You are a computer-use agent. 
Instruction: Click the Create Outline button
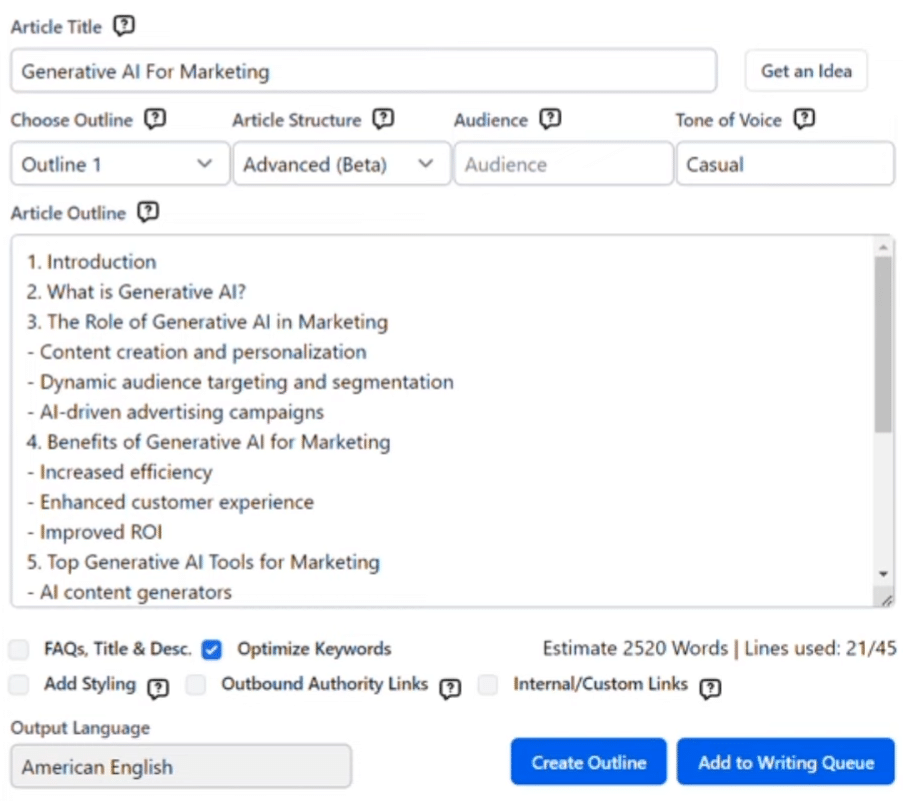[x=589, y=762]
